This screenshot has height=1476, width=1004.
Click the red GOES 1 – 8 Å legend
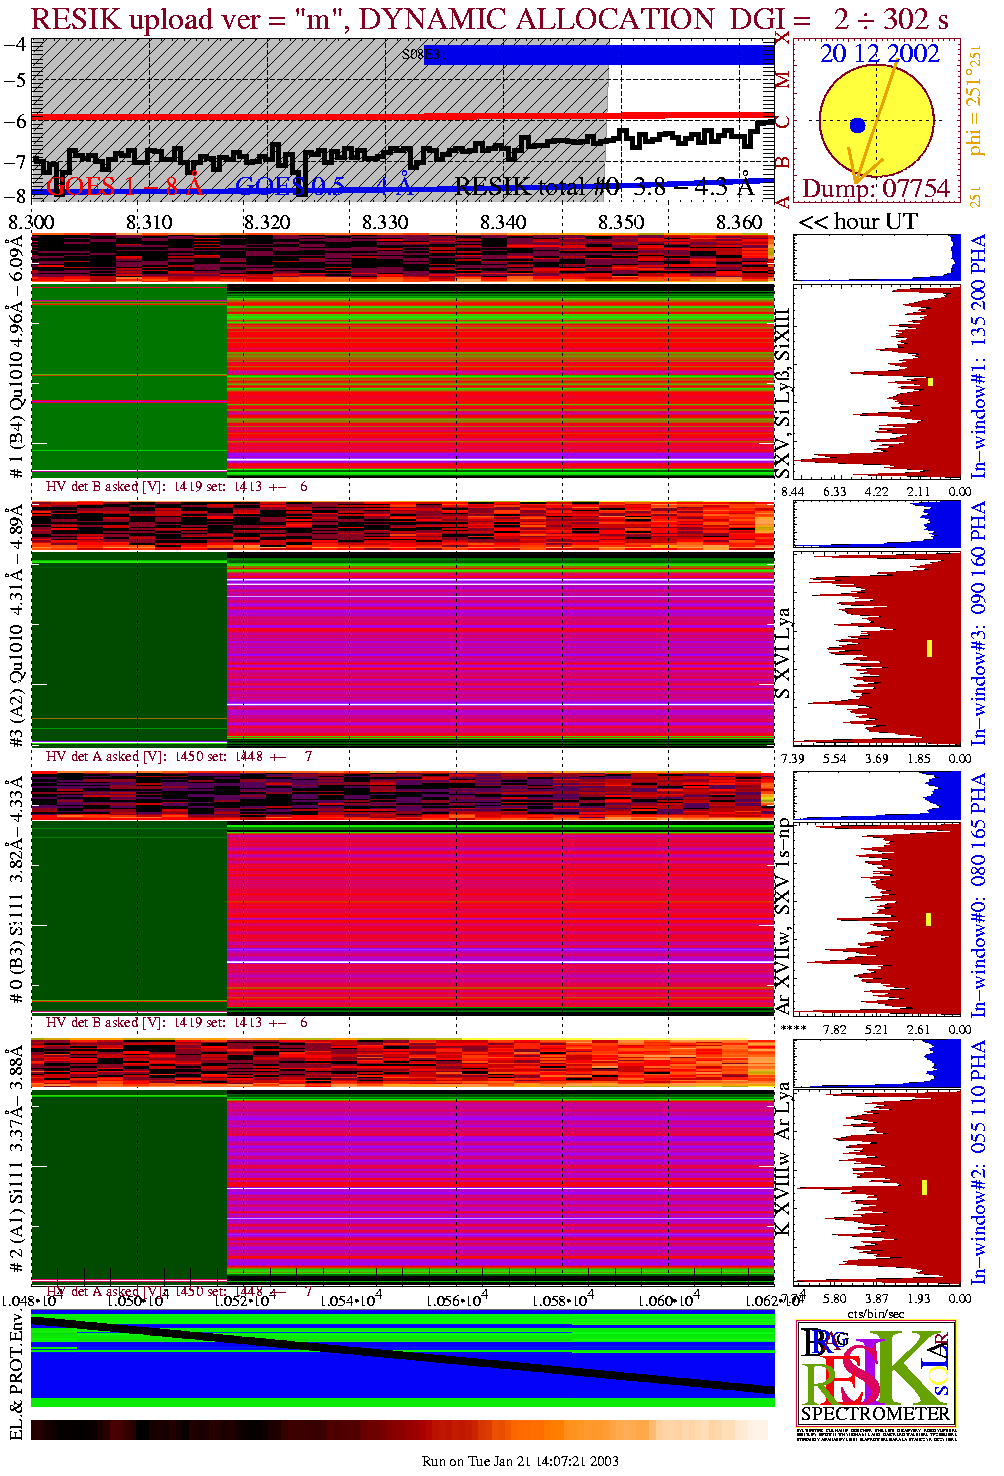[124, 187]
